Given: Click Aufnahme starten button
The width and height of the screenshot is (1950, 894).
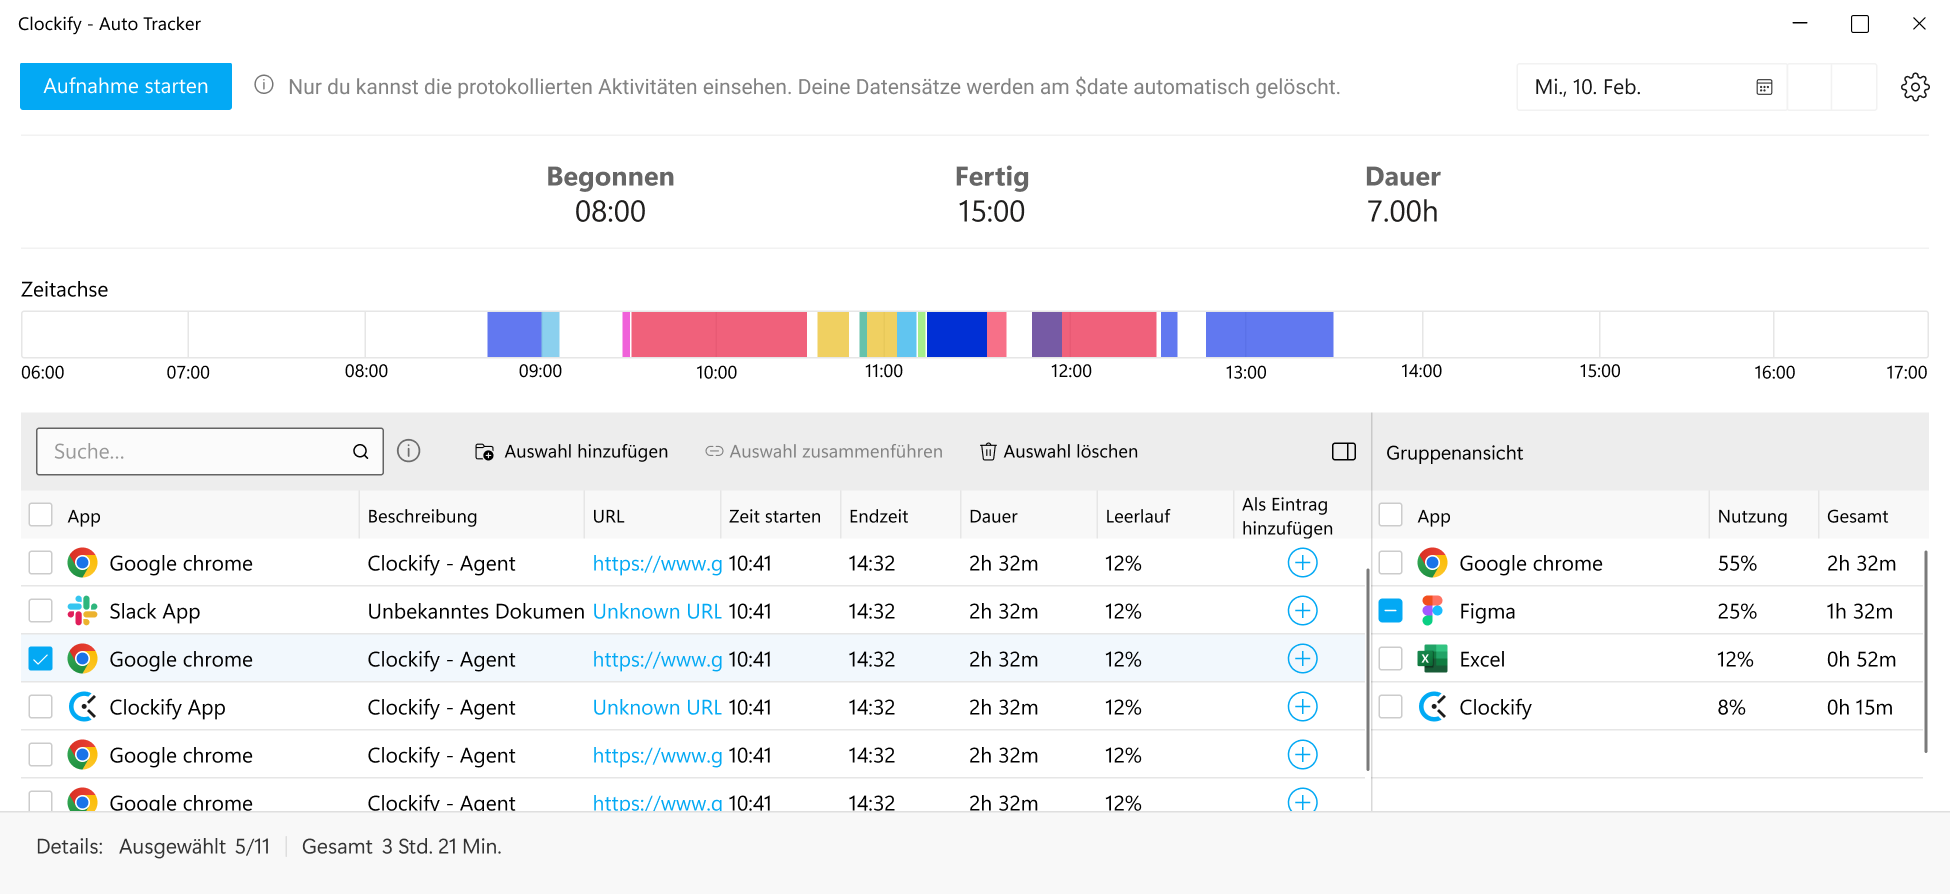Looking at the screenshot, I should (x=126, y=87).
